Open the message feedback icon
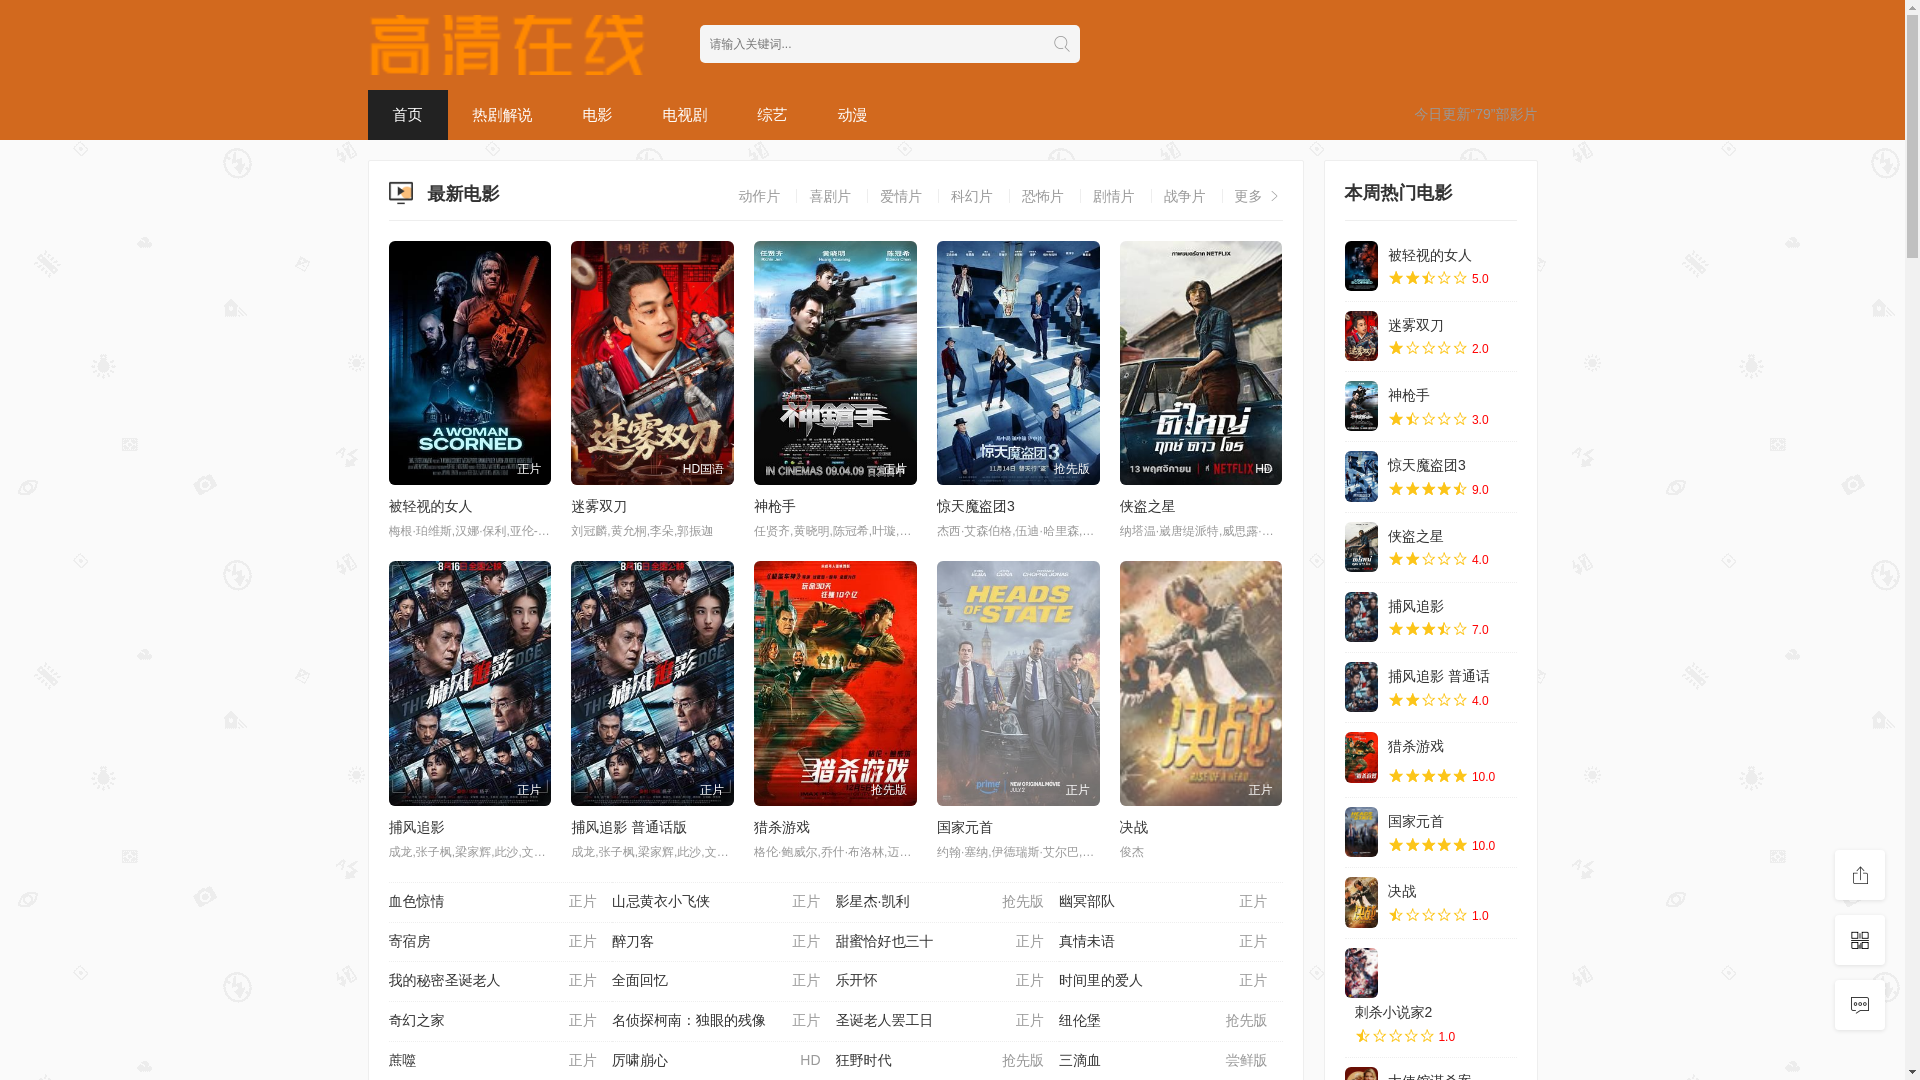This screenshot has width=1920, height=1080. click(1860, 1005)
